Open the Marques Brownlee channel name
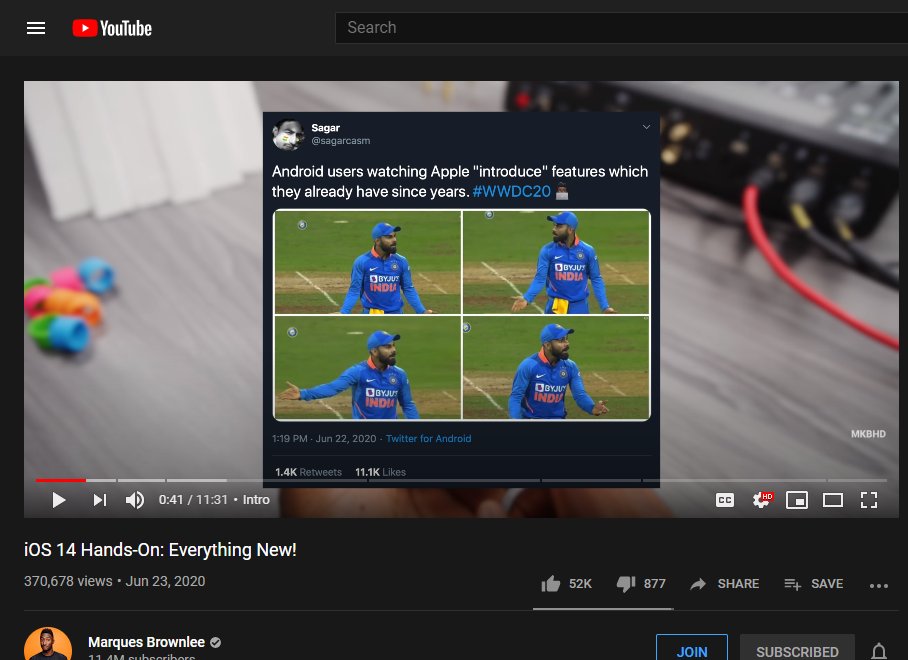Screen dimensions: 908x660 click(147, 642)
